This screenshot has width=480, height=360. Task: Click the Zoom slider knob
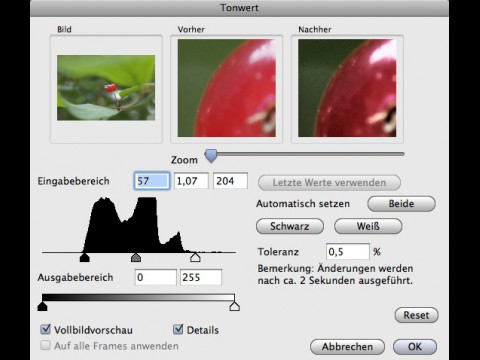pos(211,156)
